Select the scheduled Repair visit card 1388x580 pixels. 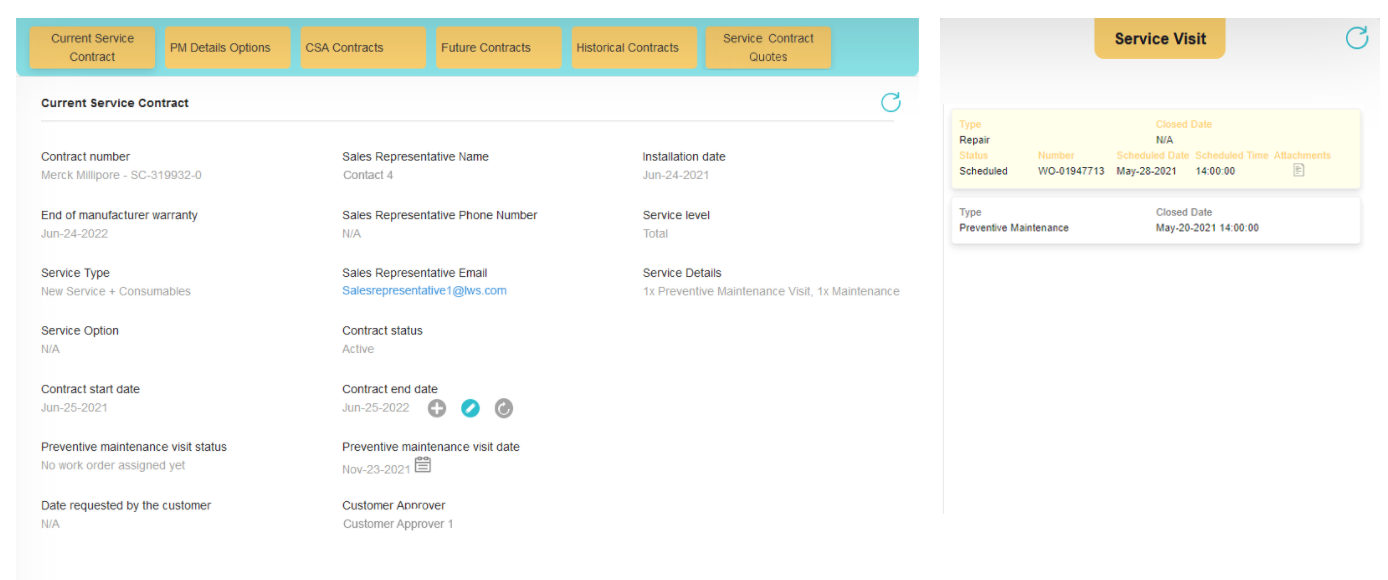click(1155, 148)
